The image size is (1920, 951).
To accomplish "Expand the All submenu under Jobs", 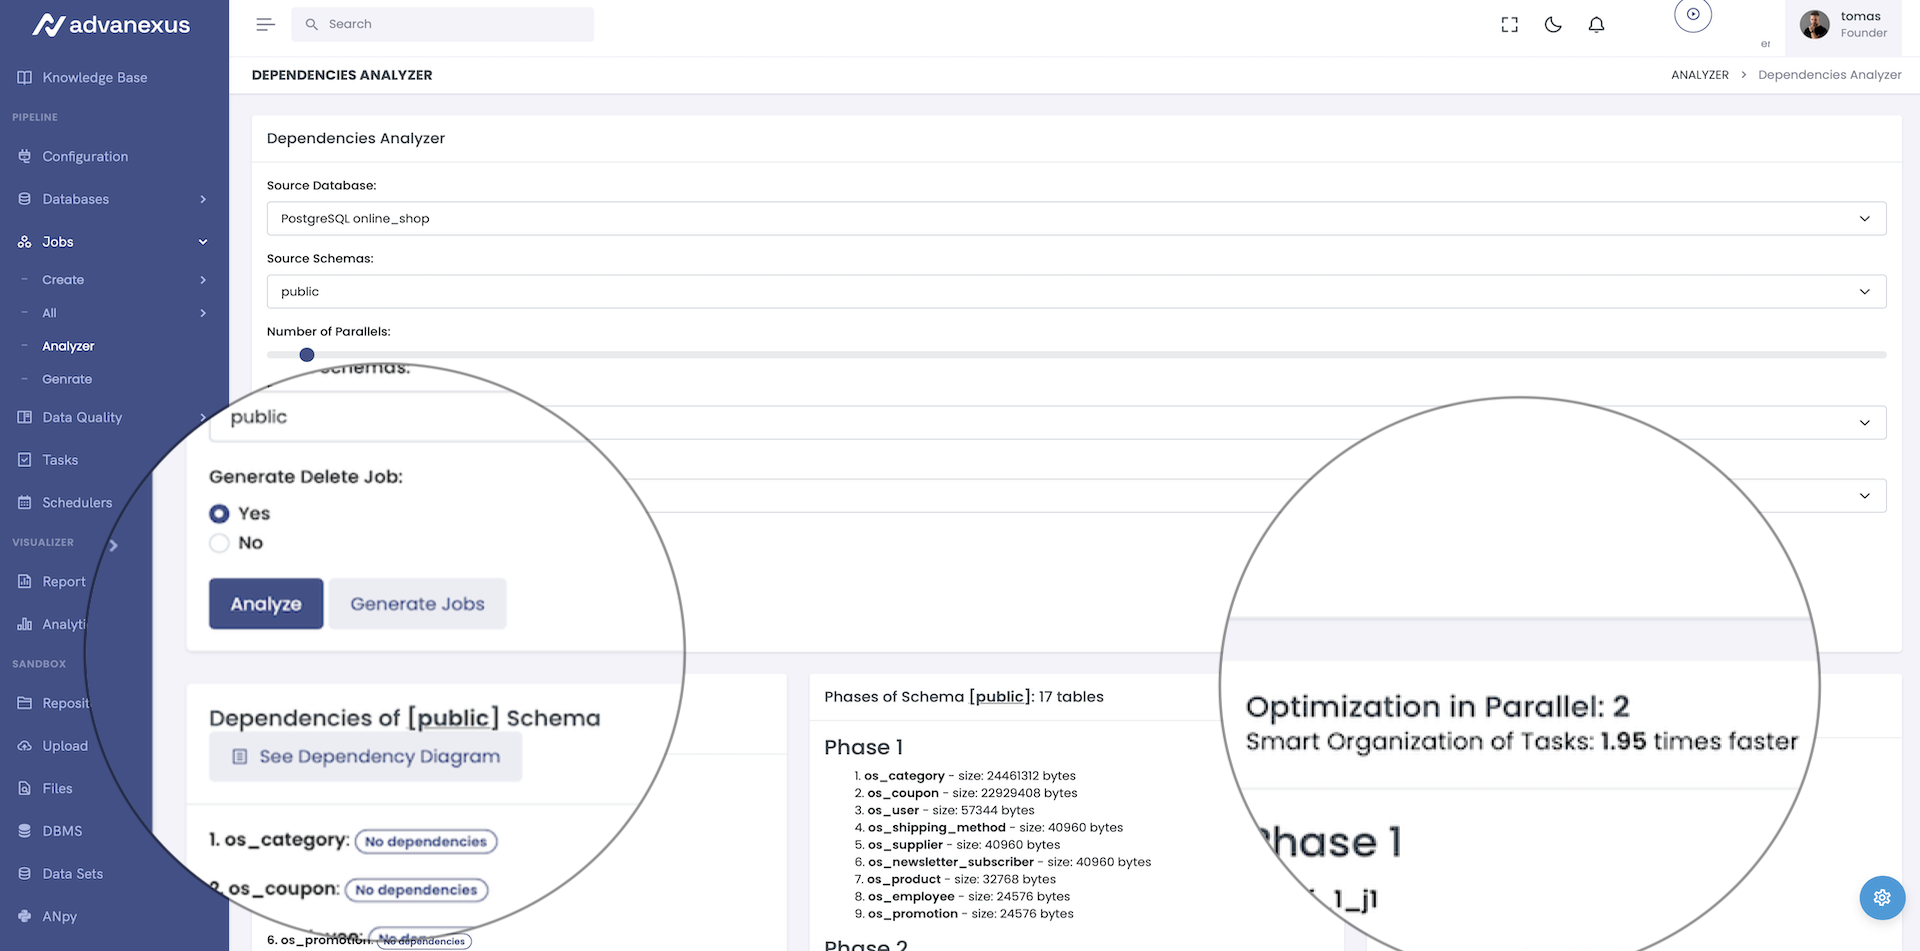I will pos(203,313).
